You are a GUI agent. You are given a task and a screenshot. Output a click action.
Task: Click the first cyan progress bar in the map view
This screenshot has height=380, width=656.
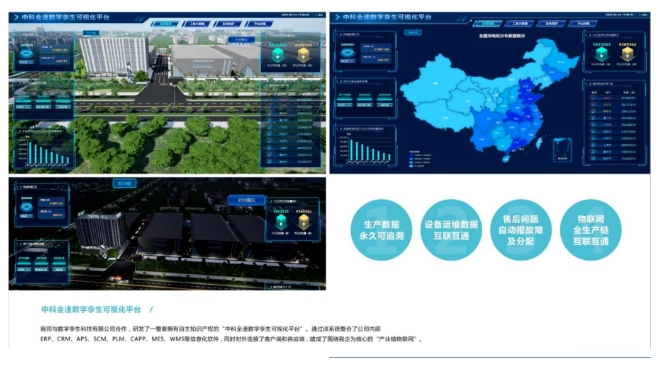pos(345,100)
